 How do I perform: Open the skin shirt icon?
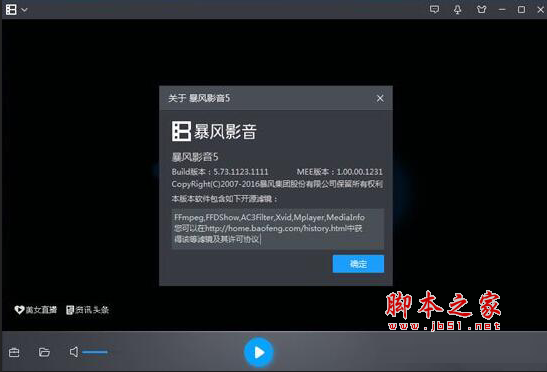click(481, 9)
